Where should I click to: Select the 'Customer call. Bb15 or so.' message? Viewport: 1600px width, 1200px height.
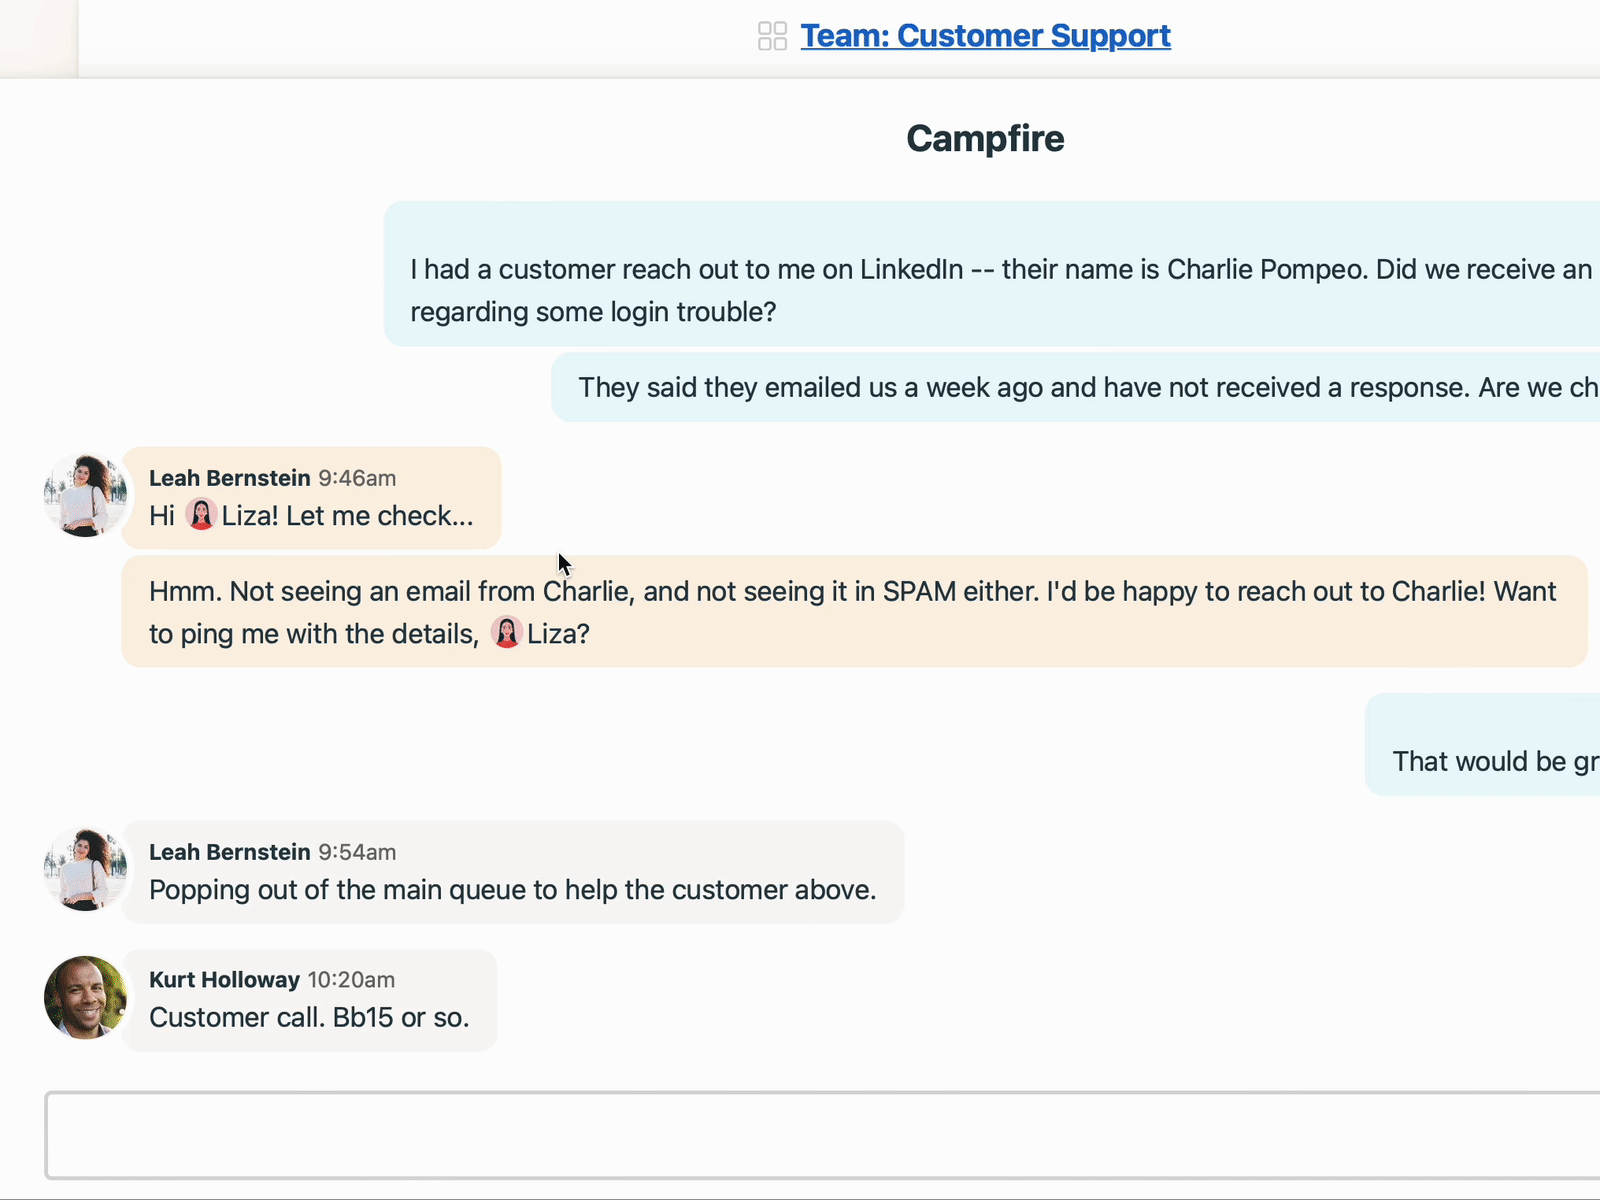pyautogui.click(x=309, y=1017)
